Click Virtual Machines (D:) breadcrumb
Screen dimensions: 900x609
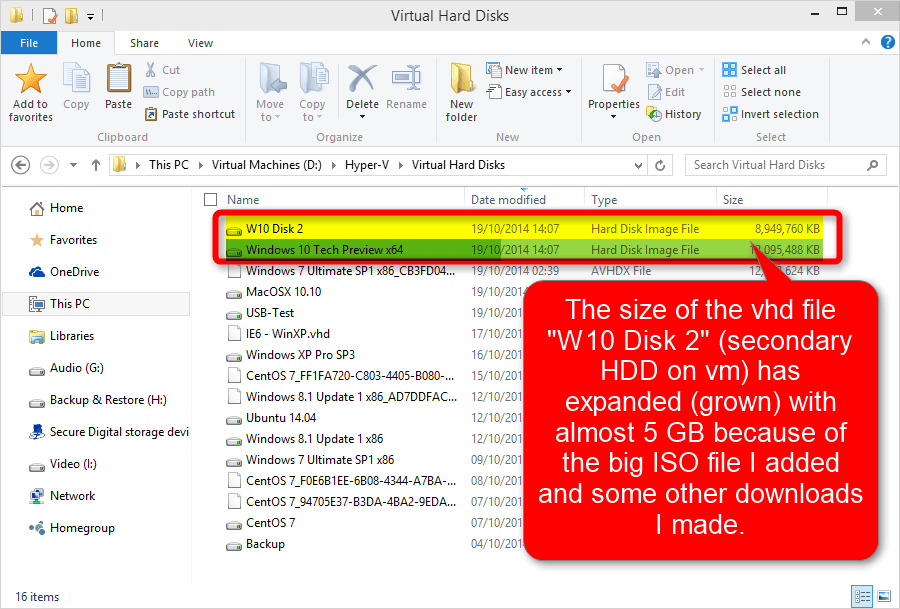(x=267, y=165)
